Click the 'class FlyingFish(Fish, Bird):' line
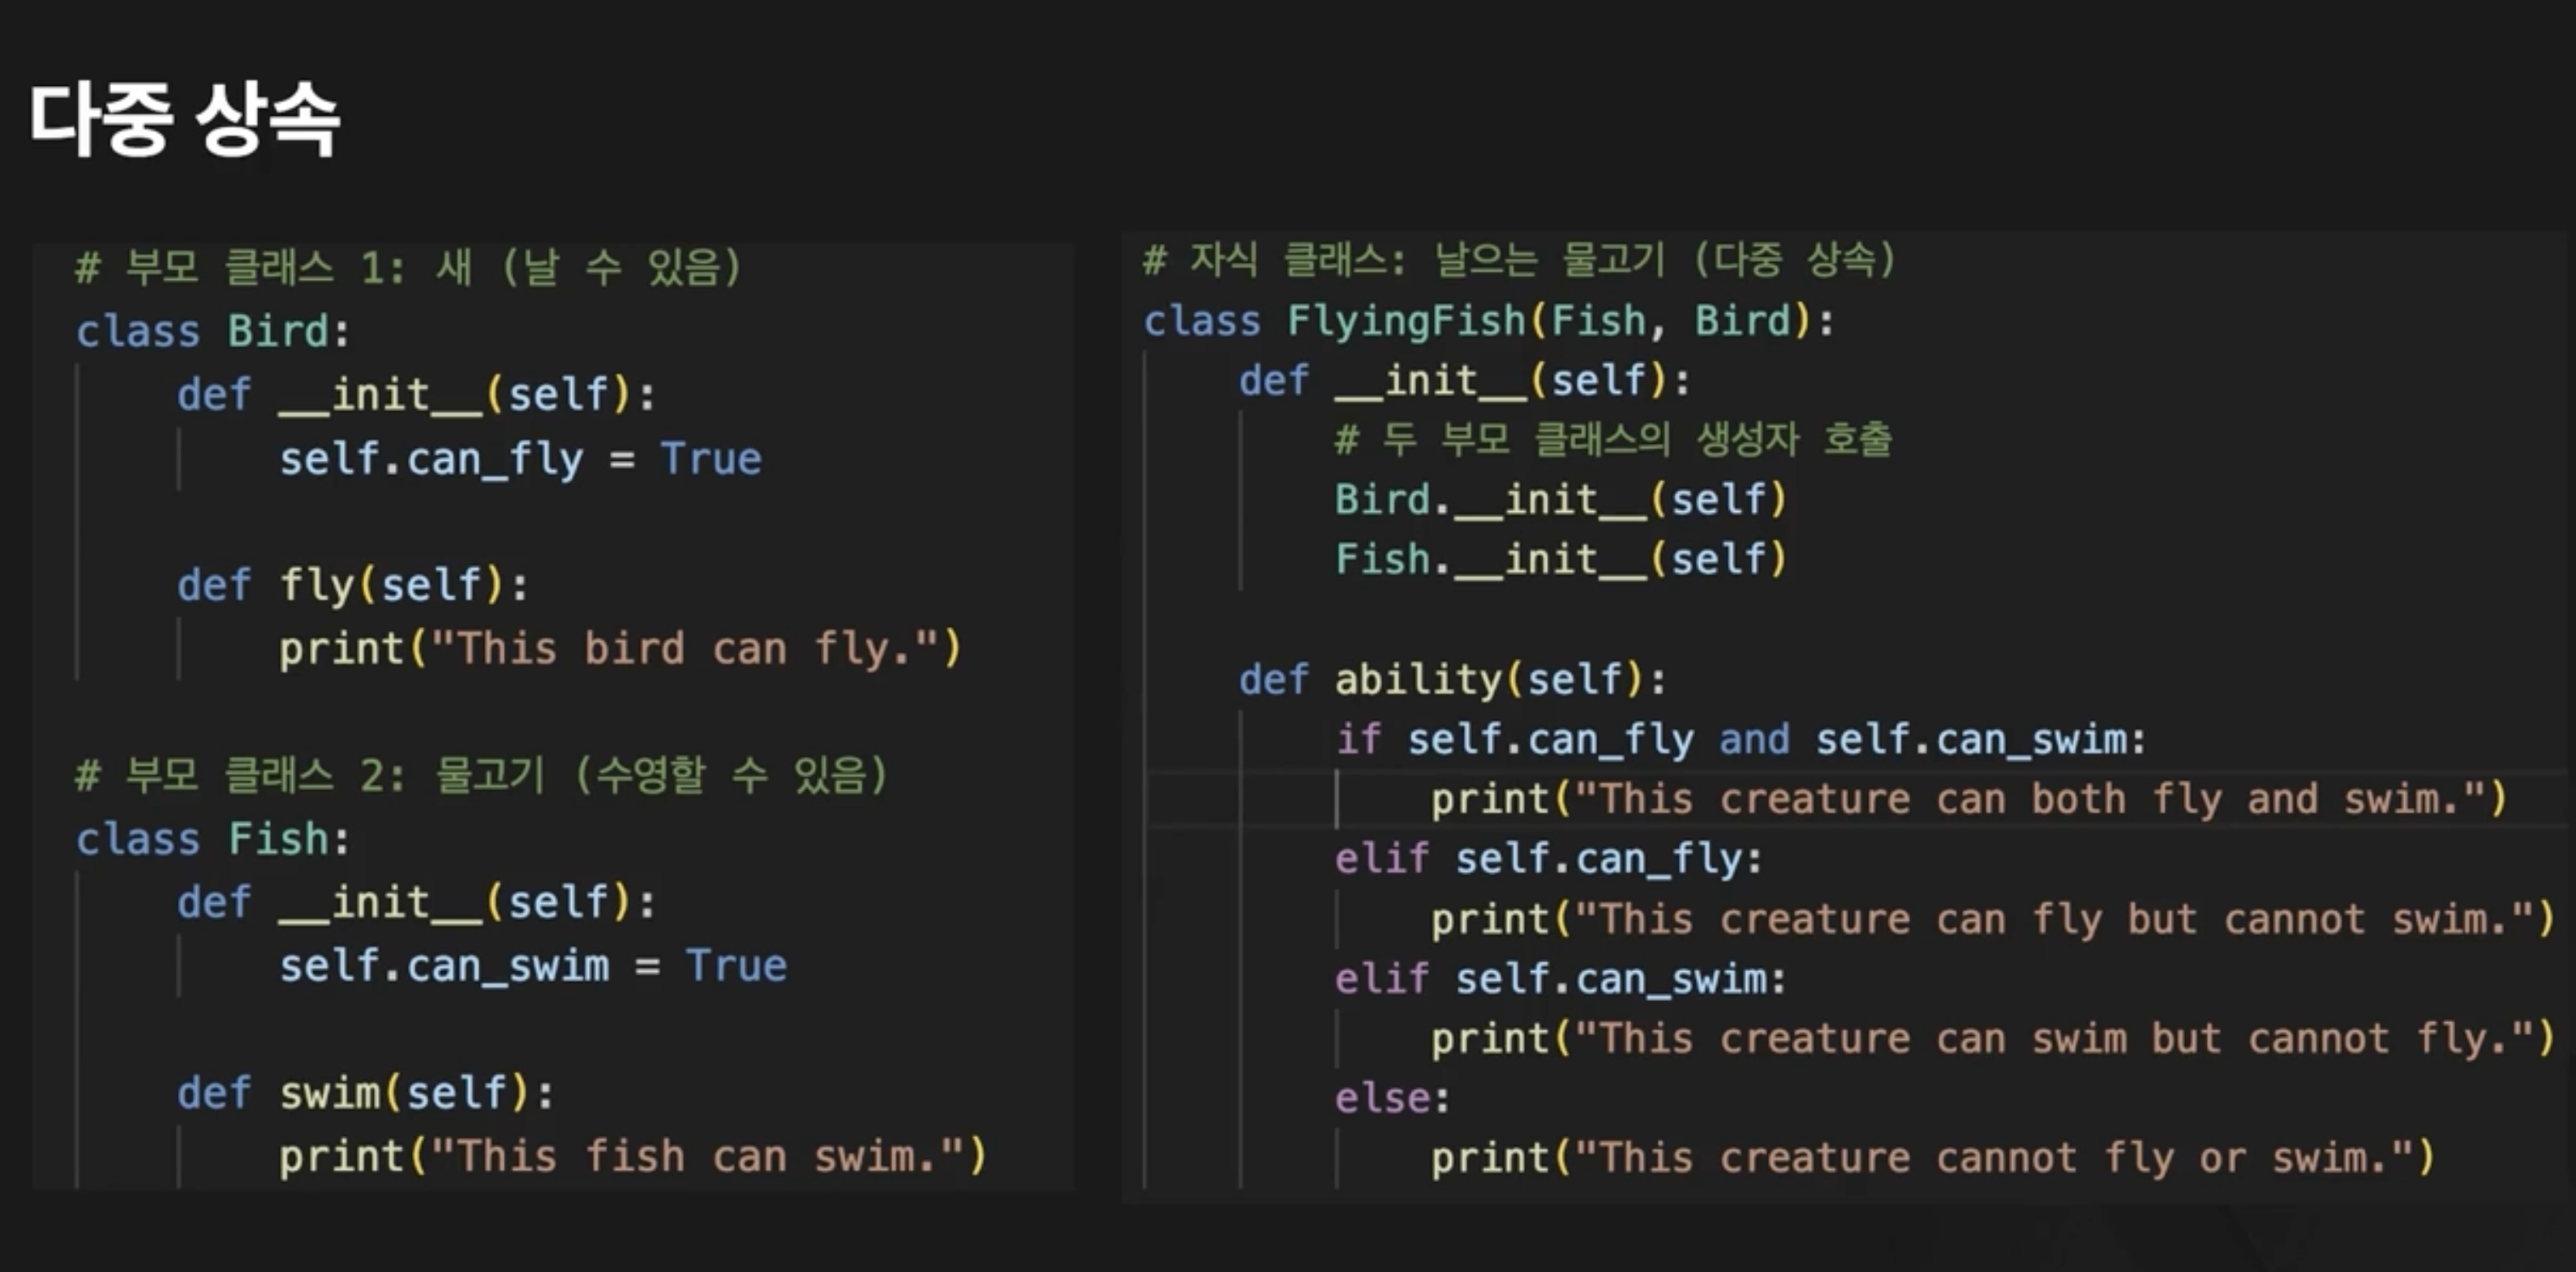Screen dimensions: 2576x1272 (1488, 321)
